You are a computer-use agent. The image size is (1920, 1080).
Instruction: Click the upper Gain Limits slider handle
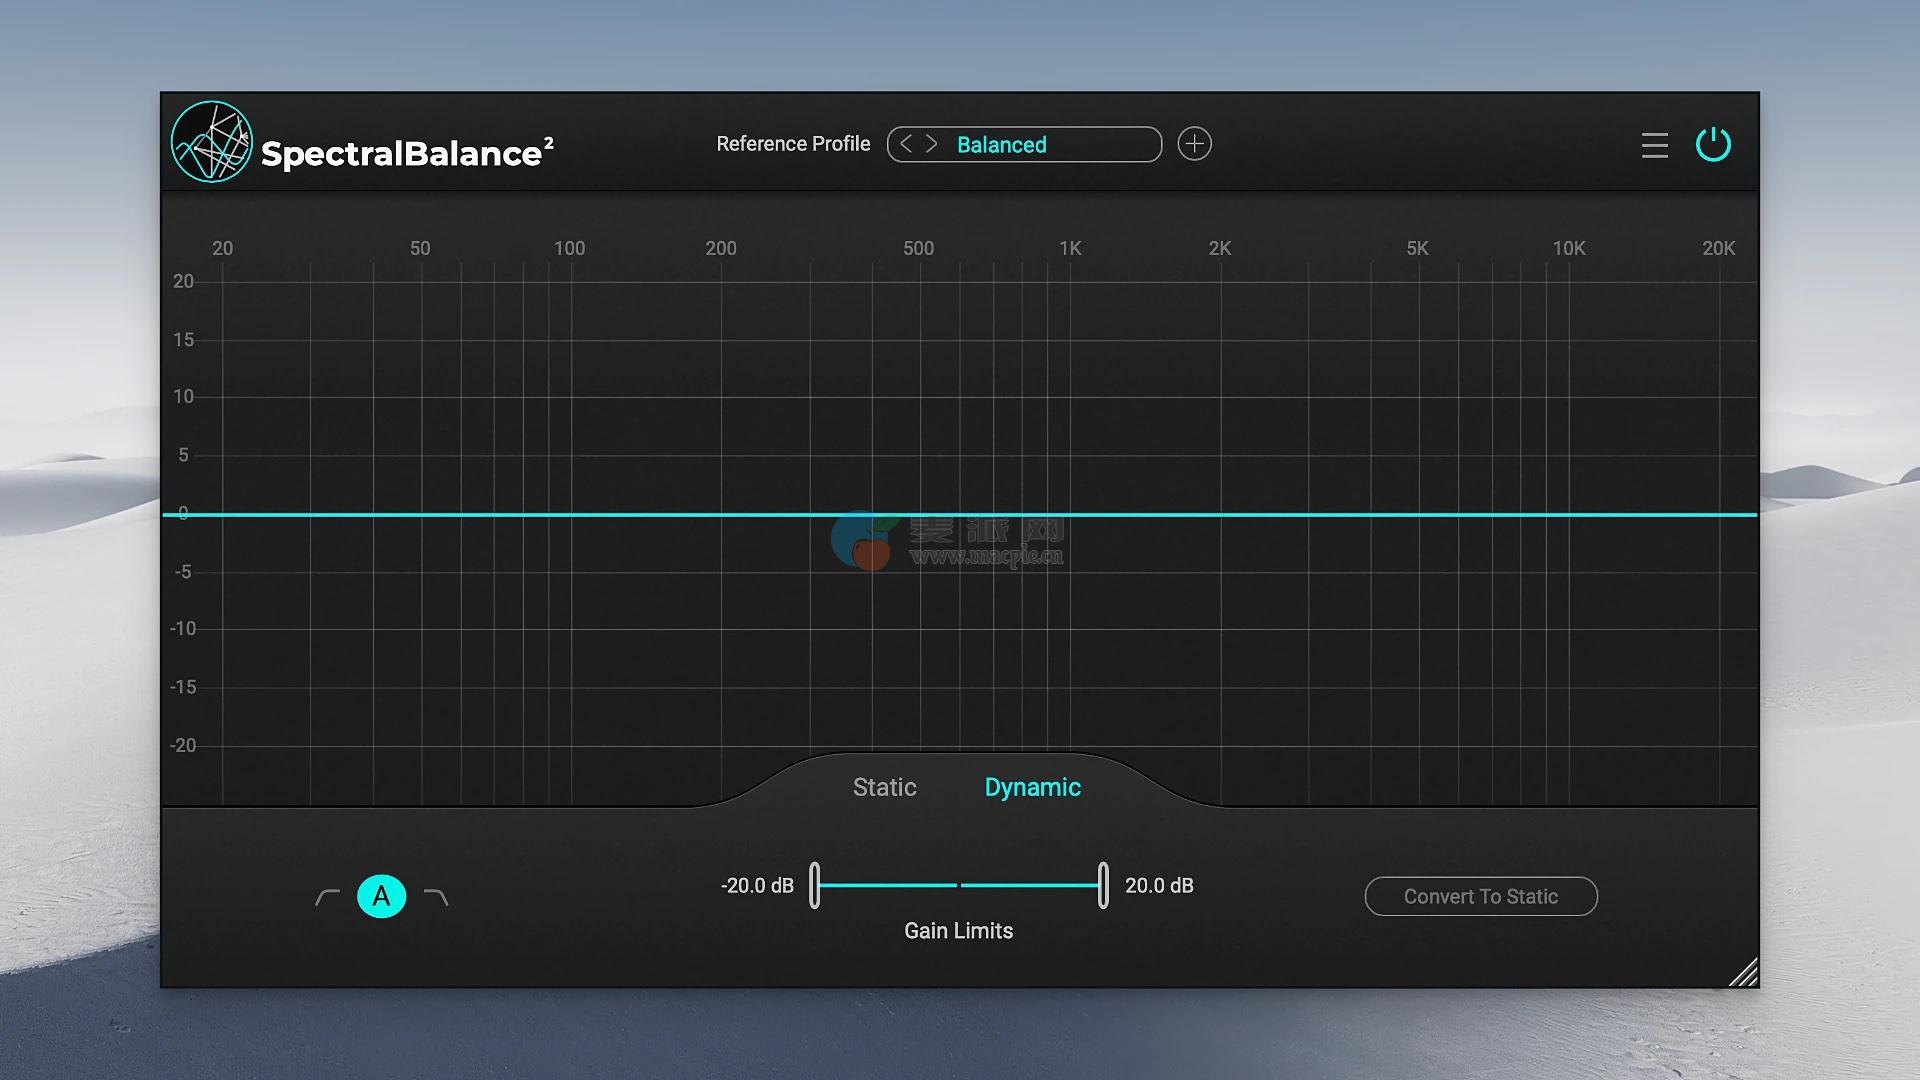coord(1103,885)
